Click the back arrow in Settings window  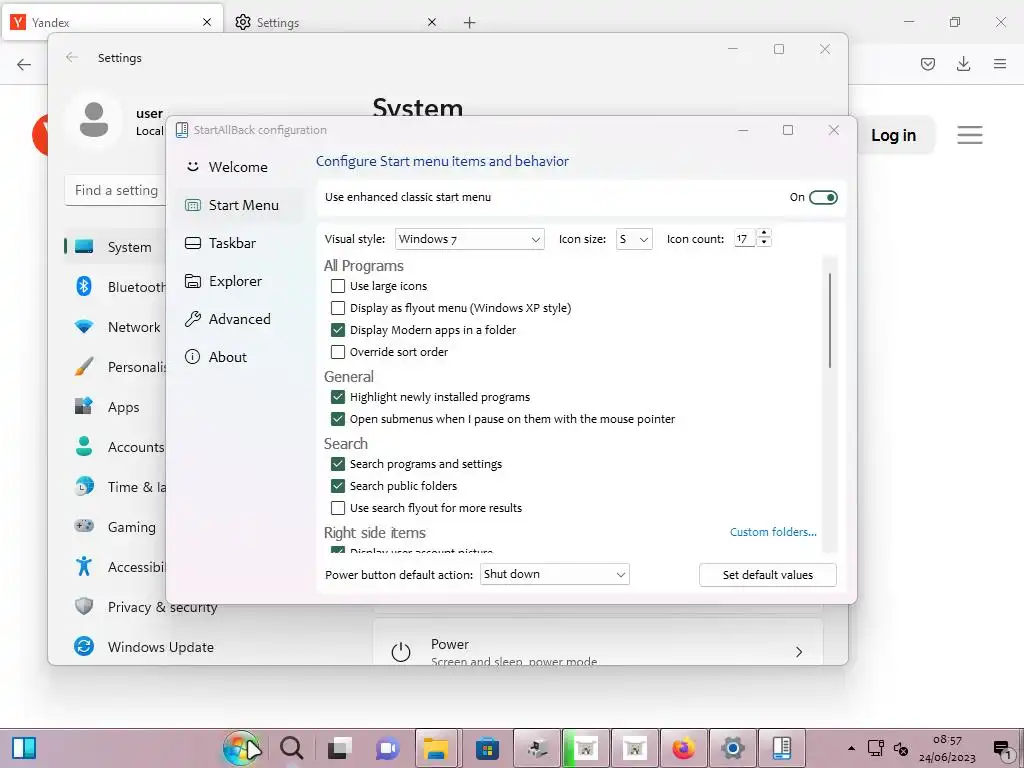[72, 57]
